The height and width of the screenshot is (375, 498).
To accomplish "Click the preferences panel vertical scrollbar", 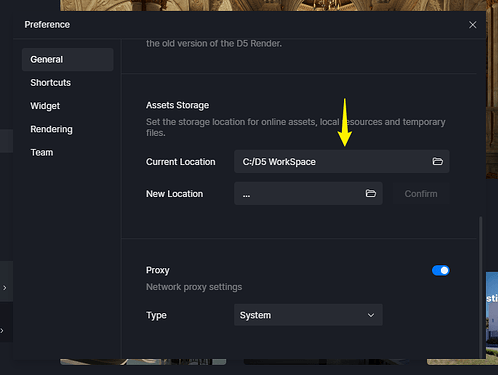I will click(x=480, y=287).
